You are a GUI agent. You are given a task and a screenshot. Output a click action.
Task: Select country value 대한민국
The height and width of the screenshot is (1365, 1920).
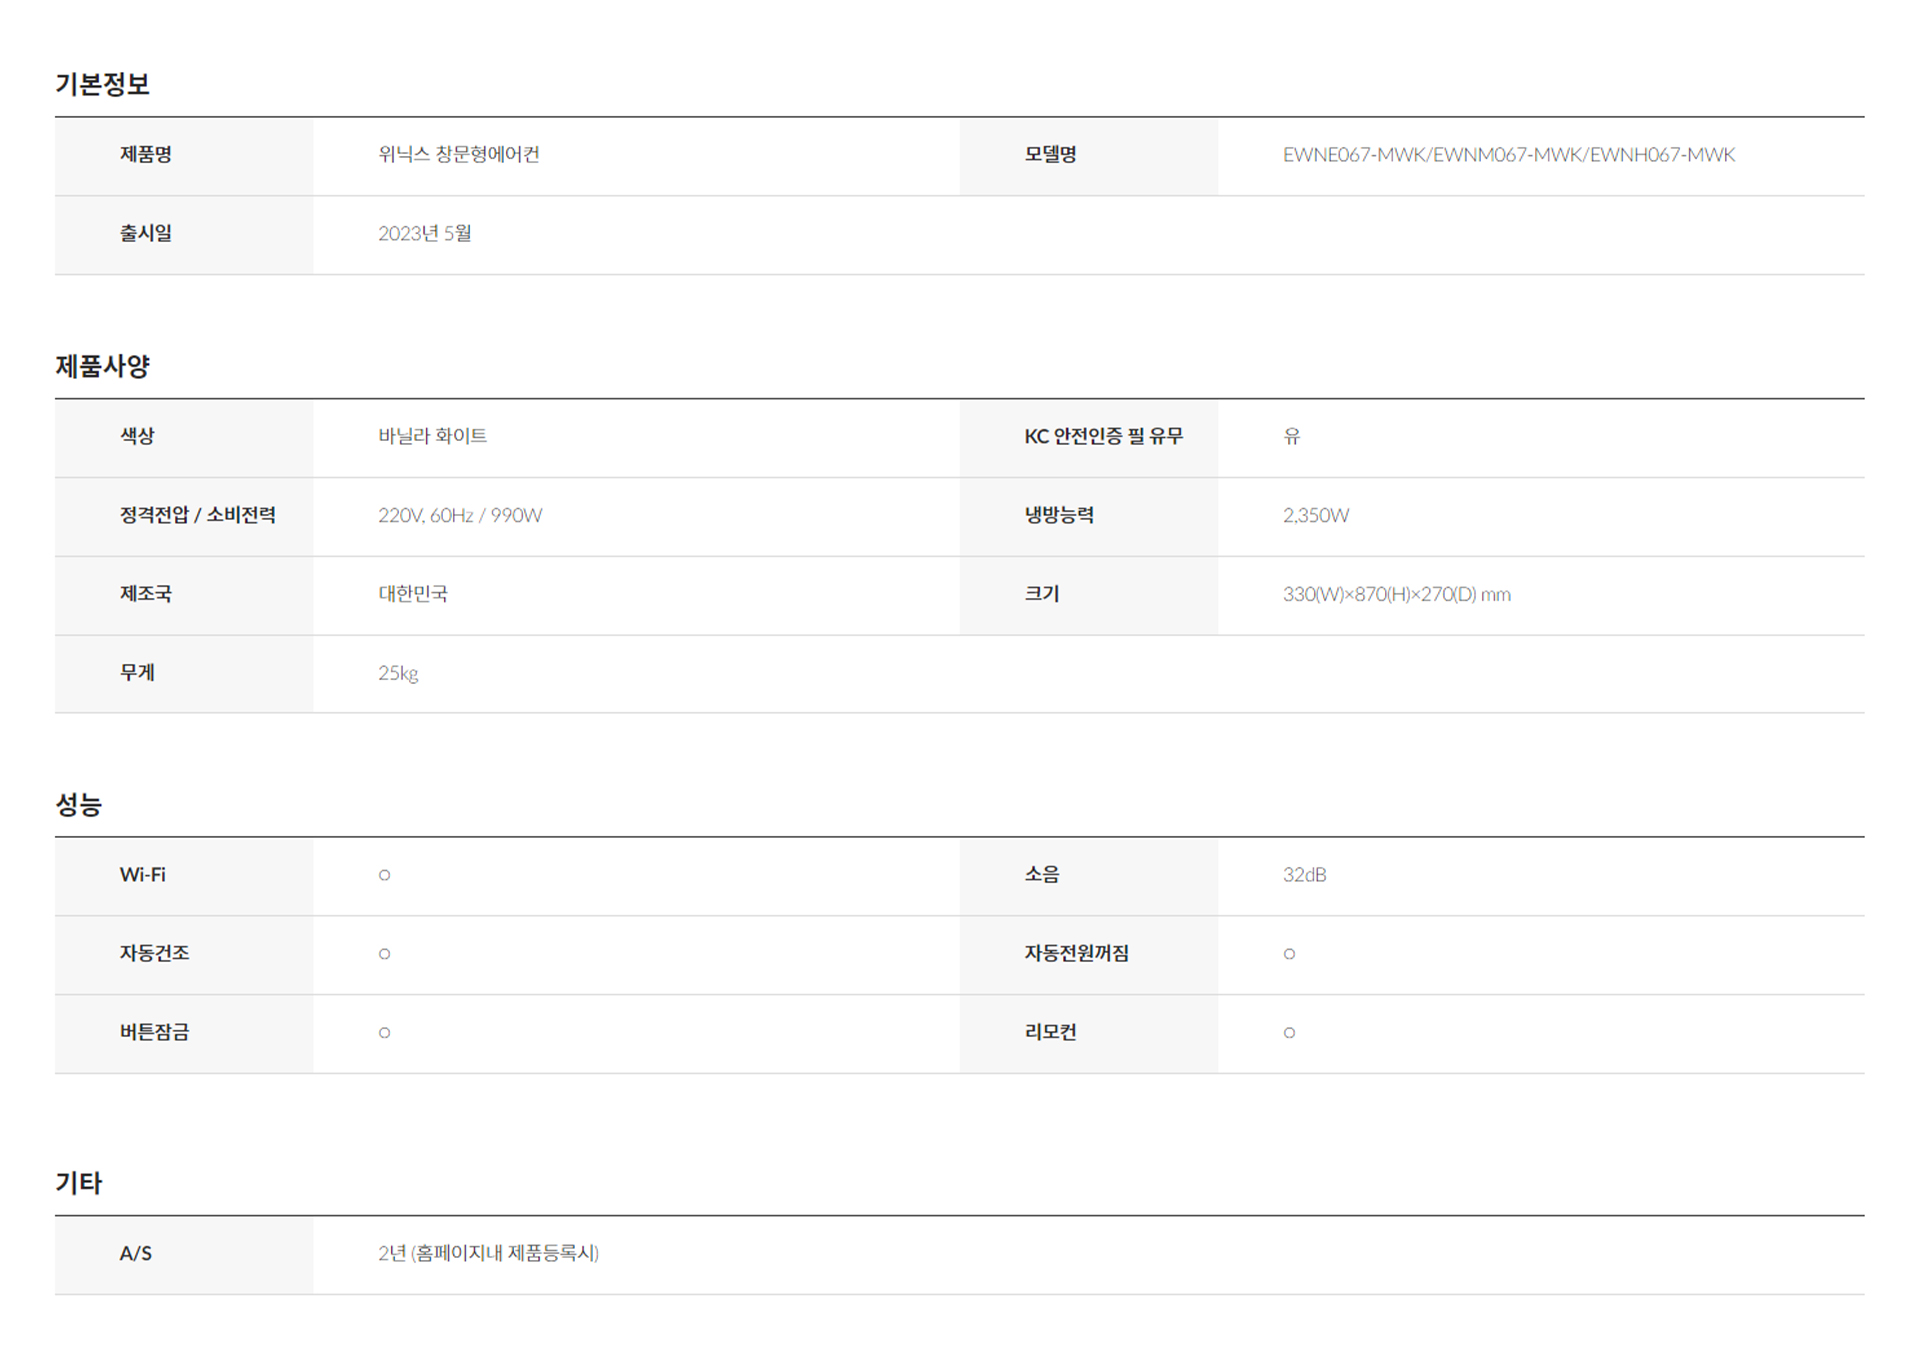(412, 594)
